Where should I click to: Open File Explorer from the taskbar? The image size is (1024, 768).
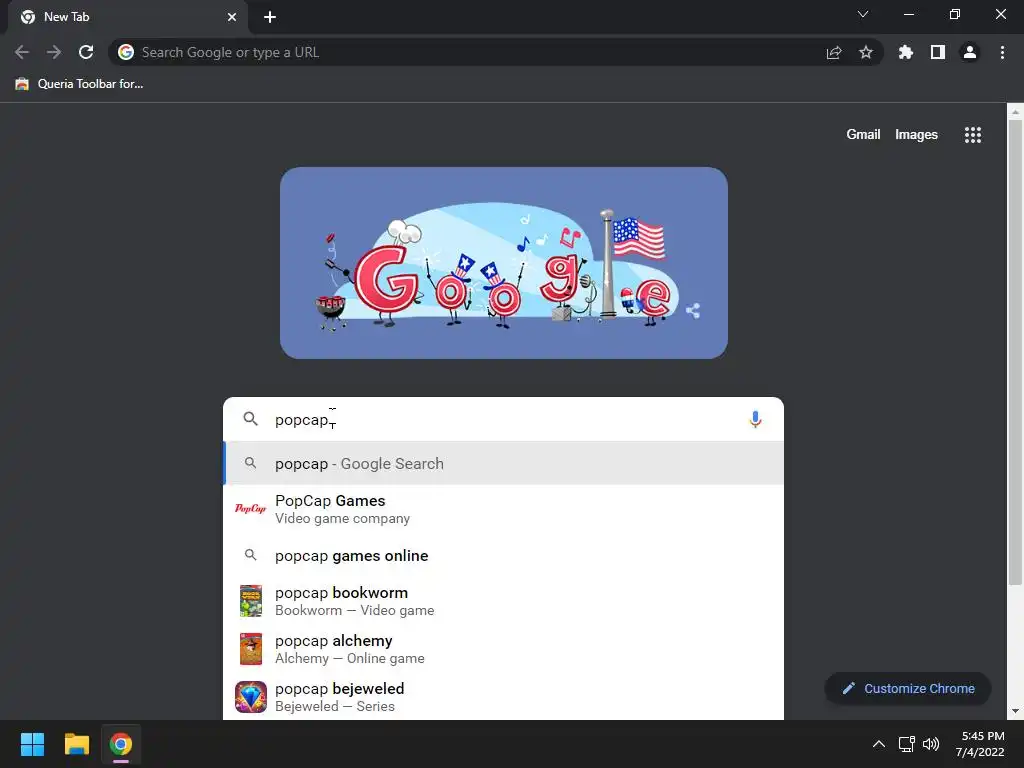(76, 744)
